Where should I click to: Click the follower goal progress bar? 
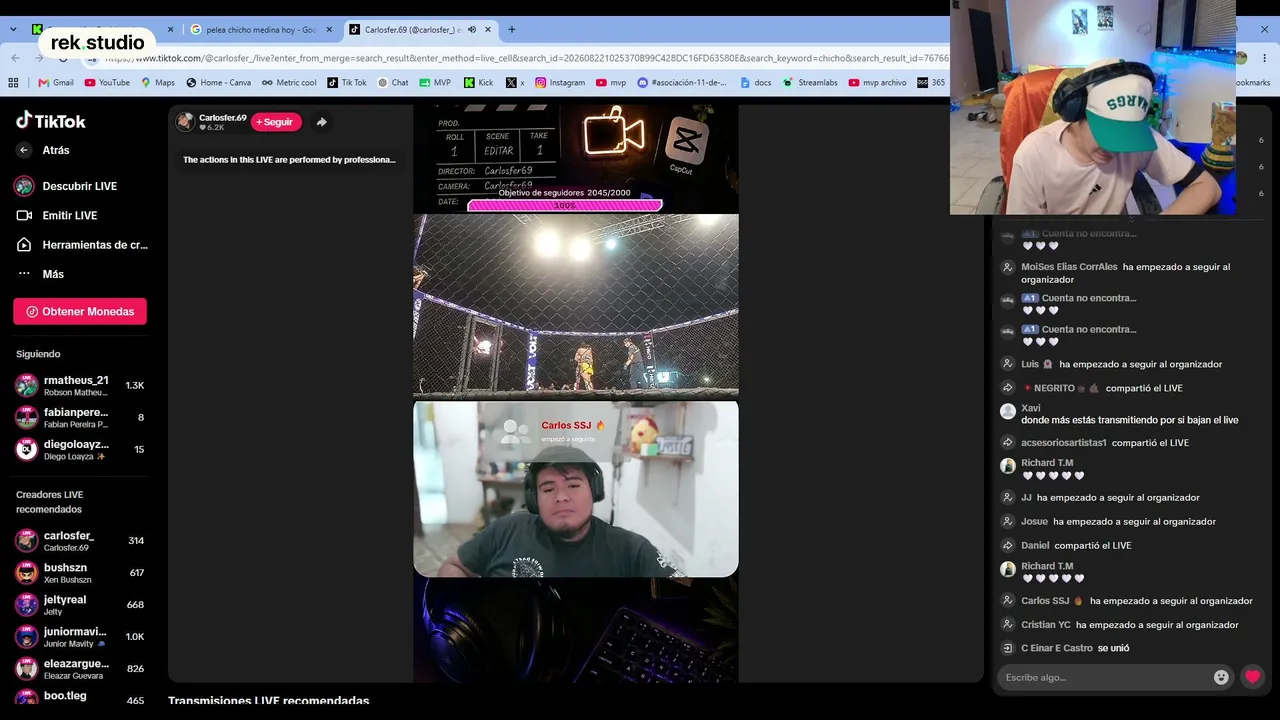point(565,205)
